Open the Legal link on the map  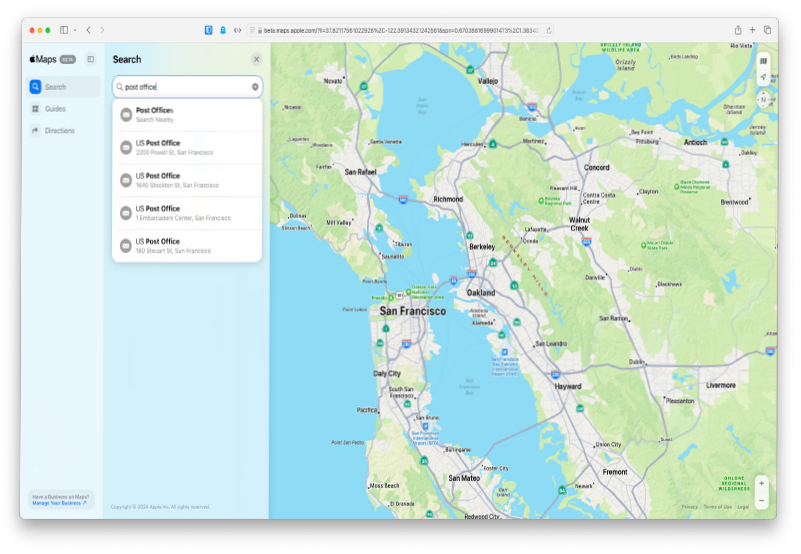(x=743, y=507)
